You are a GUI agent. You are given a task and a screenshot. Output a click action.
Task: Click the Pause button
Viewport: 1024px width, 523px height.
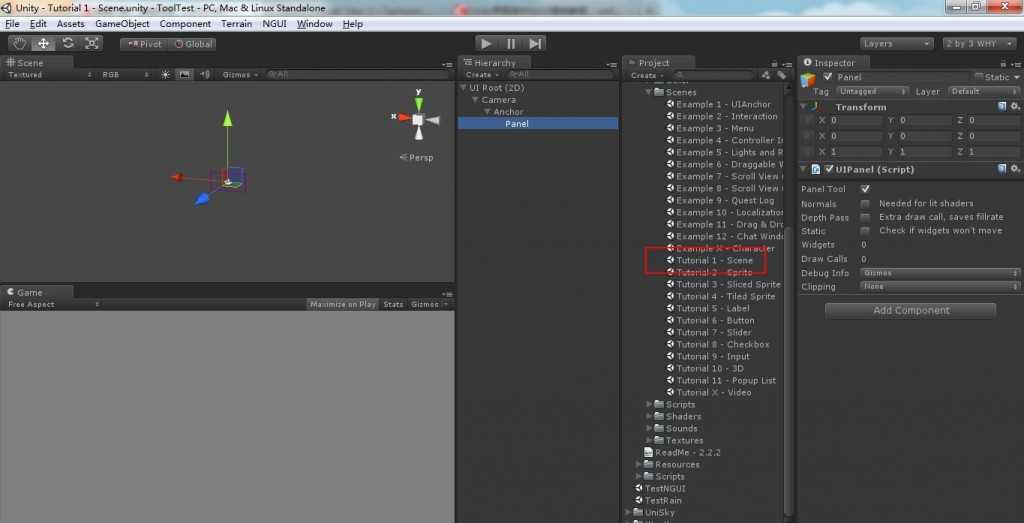(x=511, y=44)
